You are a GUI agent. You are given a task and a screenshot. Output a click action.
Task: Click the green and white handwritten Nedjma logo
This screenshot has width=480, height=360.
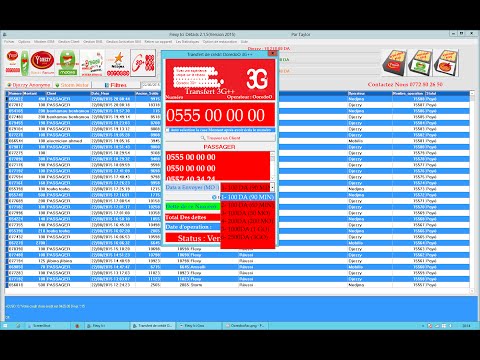coord(92,63)
